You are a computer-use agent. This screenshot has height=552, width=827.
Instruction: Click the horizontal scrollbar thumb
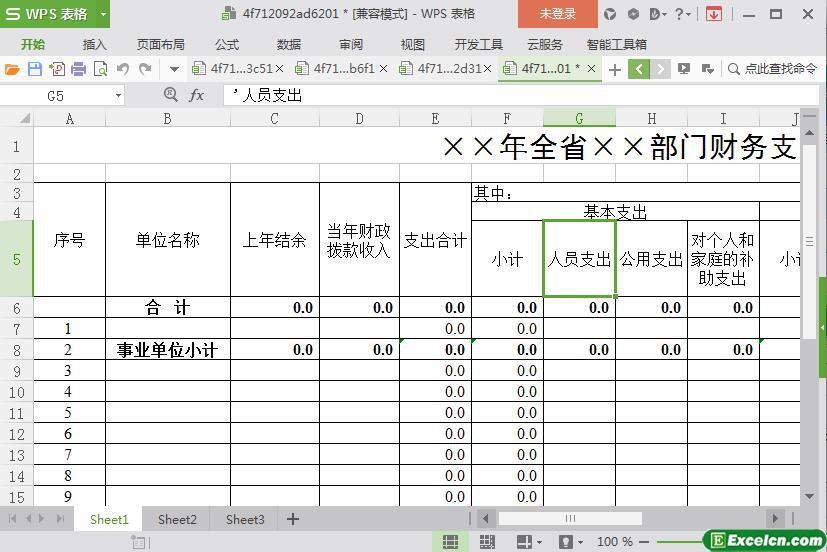pos(570,518)
